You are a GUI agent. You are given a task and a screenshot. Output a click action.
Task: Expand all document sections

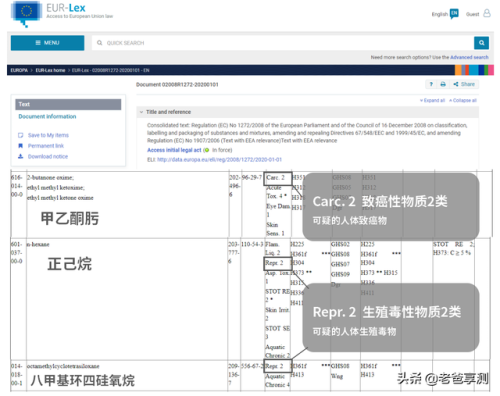click(432, 100)
